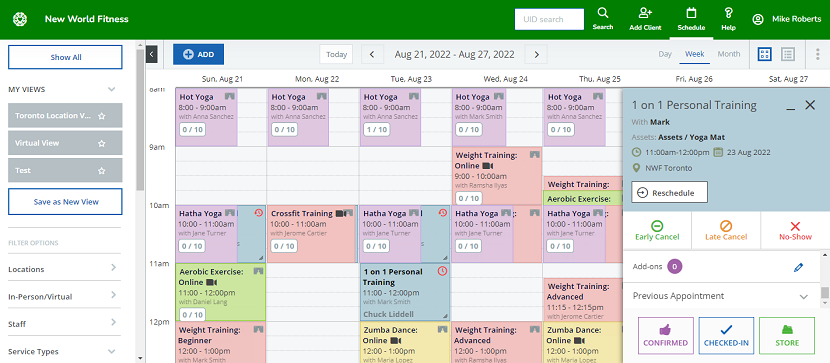The width and height of the screenshot is (830, 363).
Task: Click the New World Fitness logo icon
Action: (20, 19)
